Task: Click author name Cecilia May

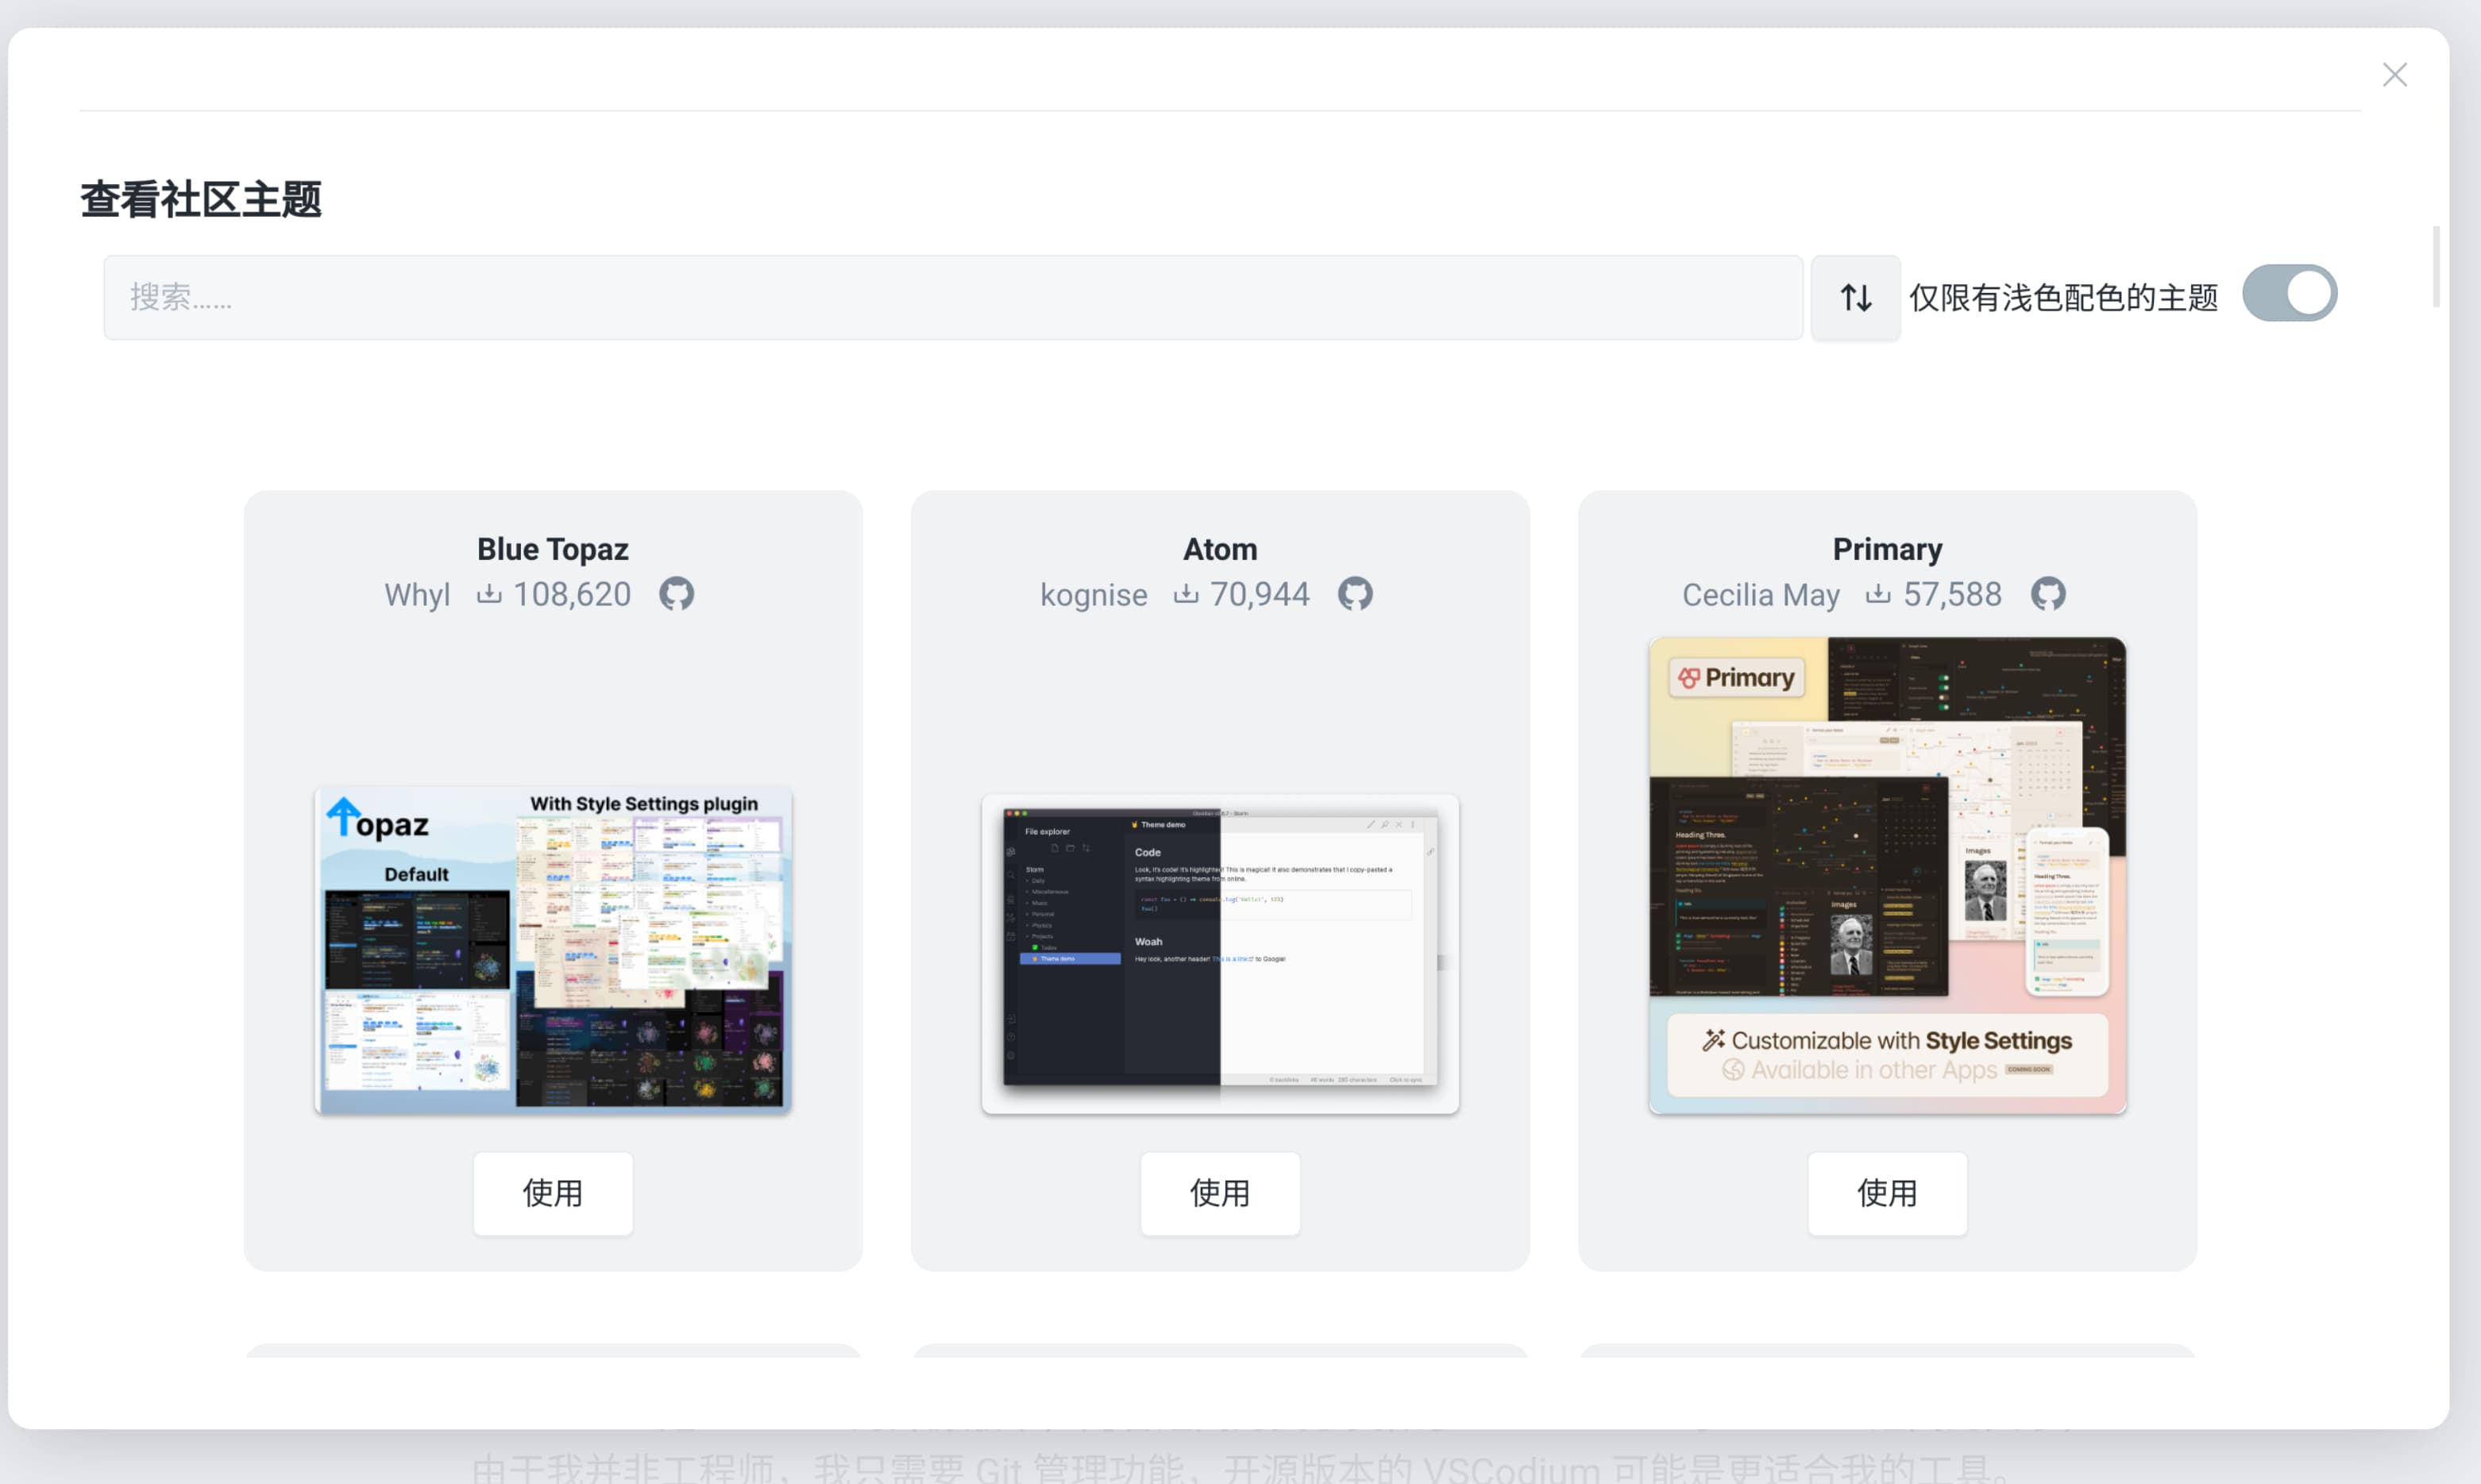Action: click(1760, 595)
